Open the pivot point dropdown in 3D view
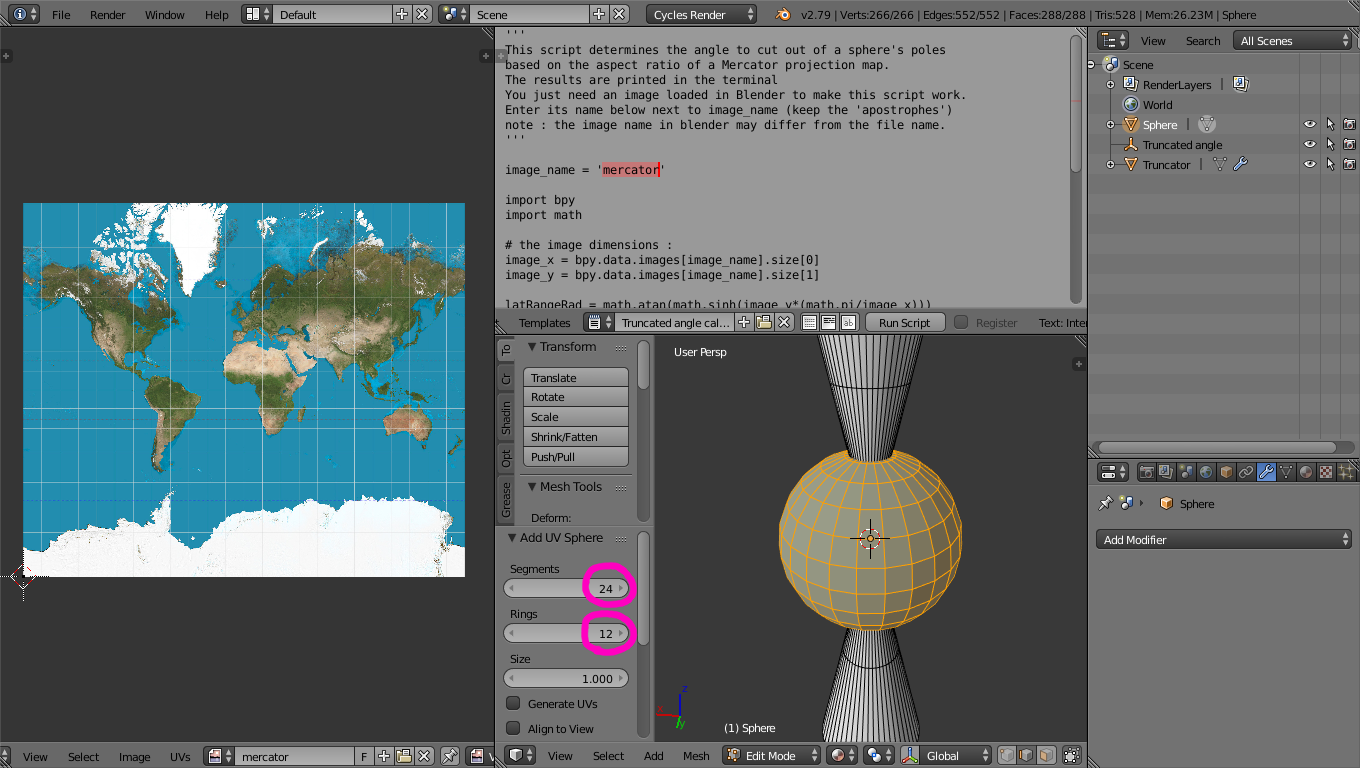Viewport: 1360px width, 768px height. point(879,756)
